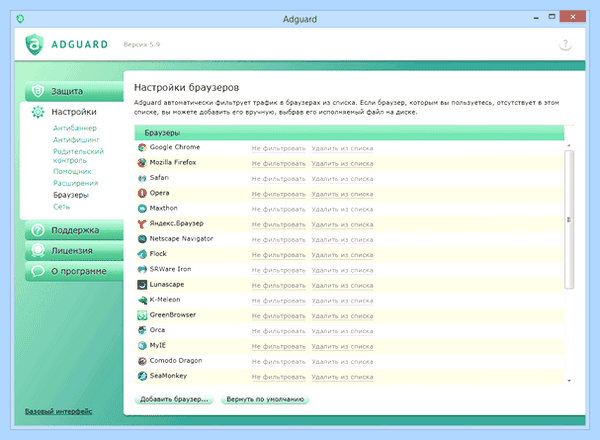
Task: Click the Mozilla Firefox browser icon
Action: click(x=142, y=163)
